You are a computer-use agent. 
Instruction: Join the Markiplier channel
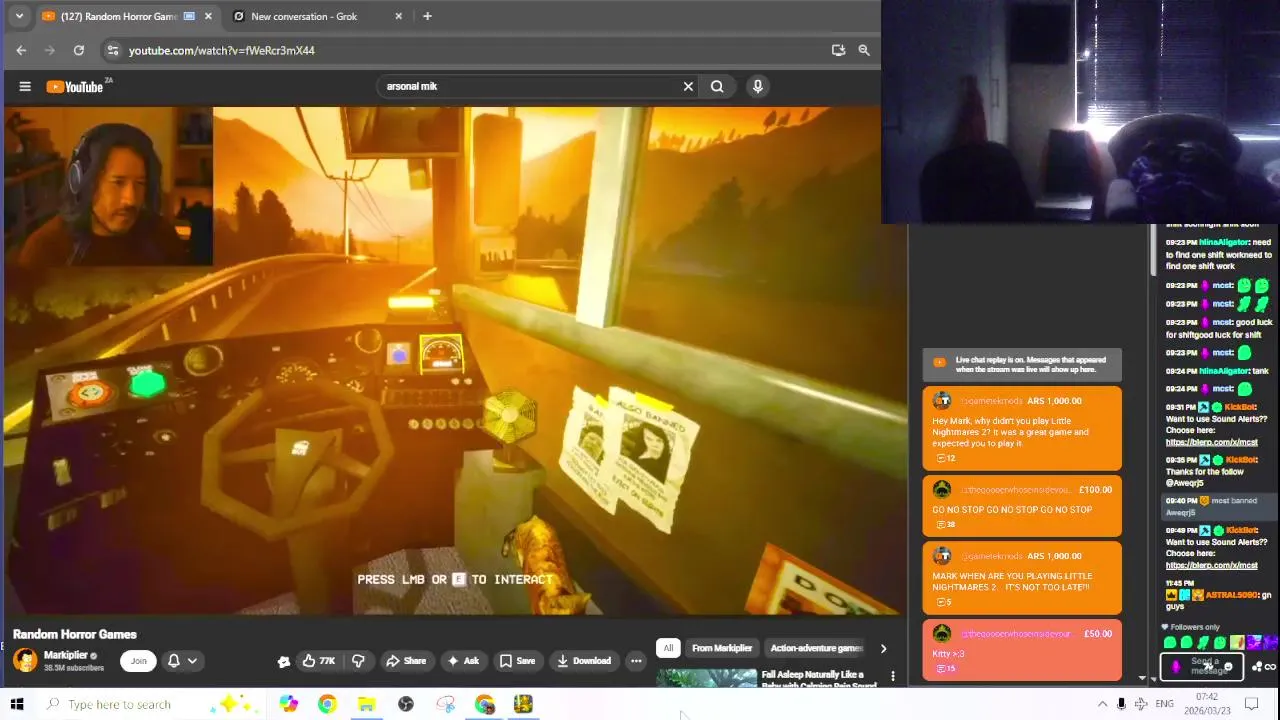(x=138, y=661)
